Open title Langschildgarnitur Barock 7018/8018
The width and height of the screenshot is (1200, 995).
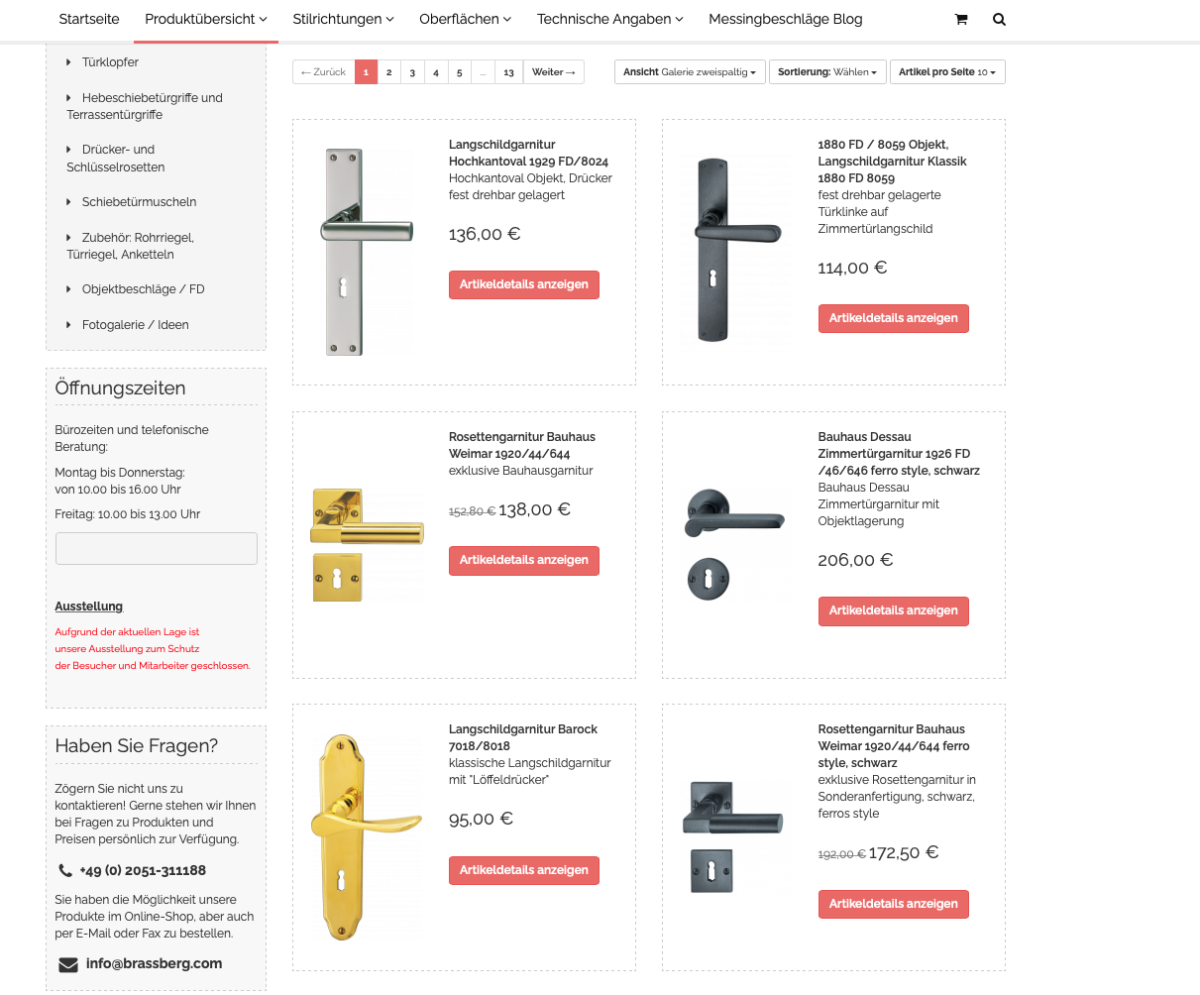[x=521, y=738]
